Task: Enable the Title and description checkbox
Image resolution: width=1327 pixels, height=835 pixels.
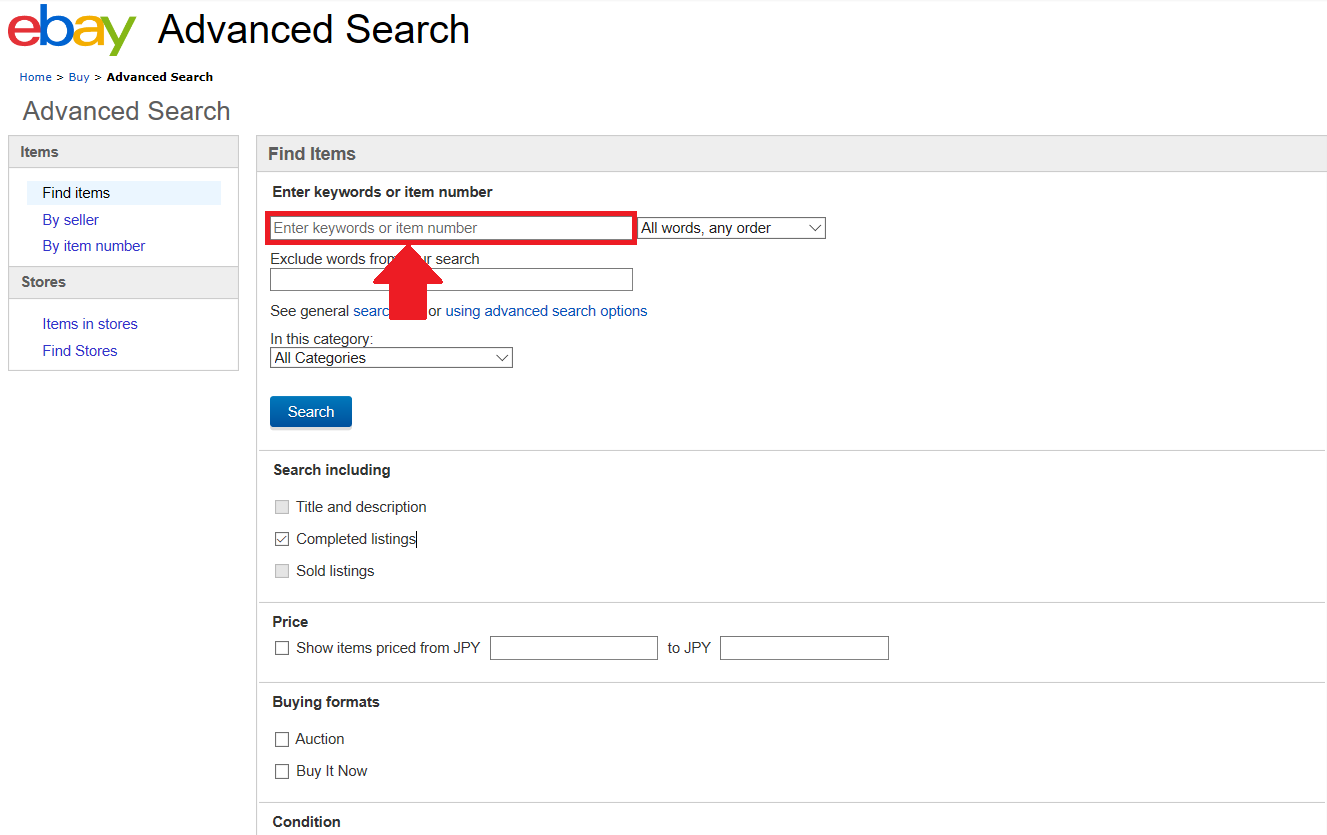Action: tap(282, 507)
